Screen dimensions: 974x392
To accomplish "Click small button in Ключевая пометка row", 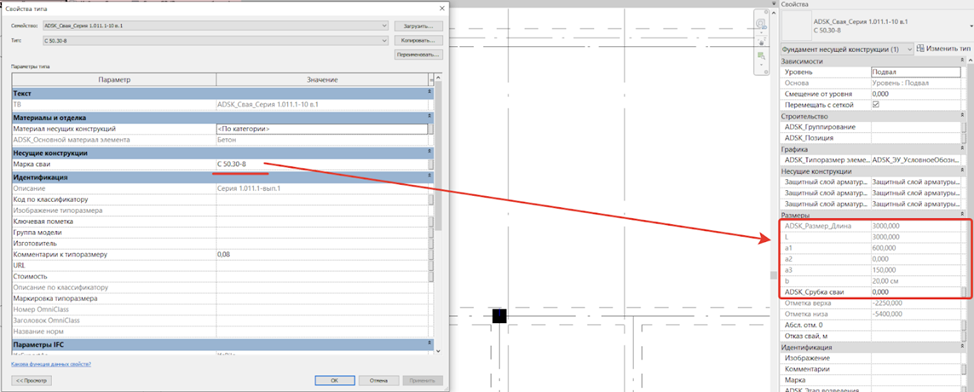I will (431, 222).
